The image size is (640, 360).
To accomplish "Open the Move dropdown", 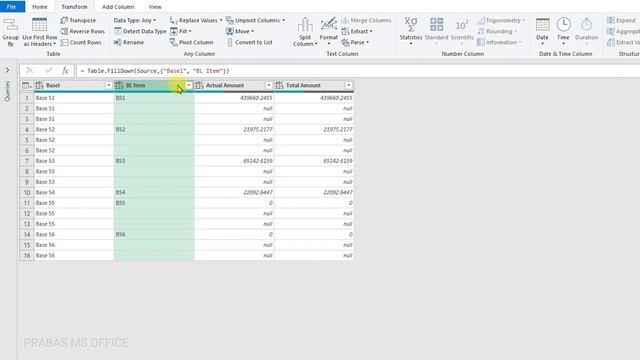I will click(x=240, y=31).
